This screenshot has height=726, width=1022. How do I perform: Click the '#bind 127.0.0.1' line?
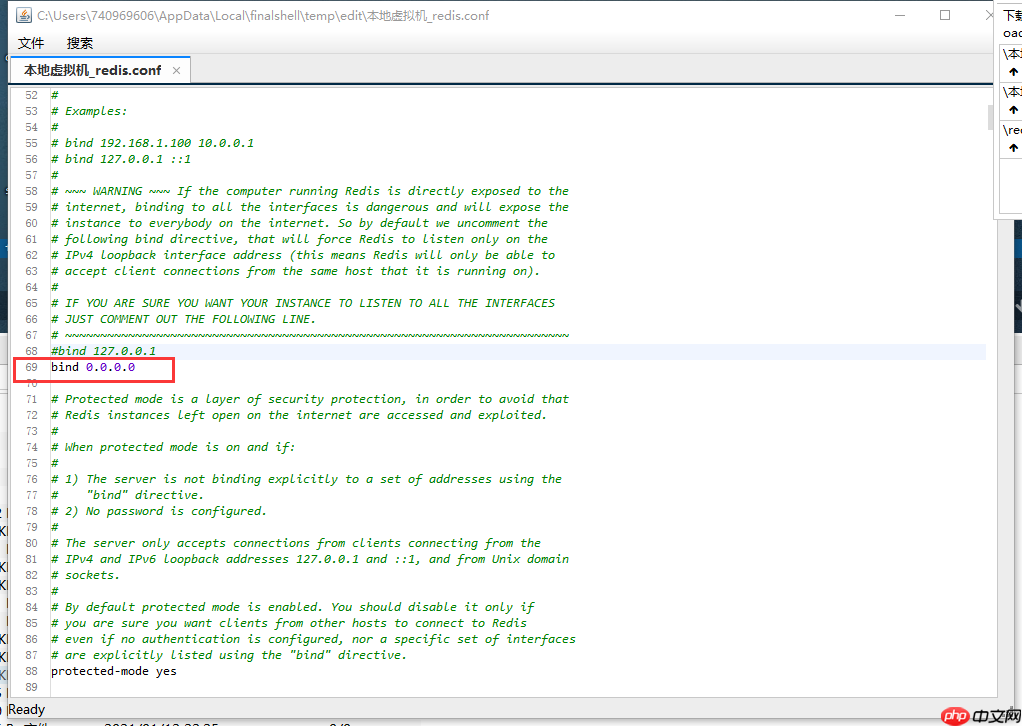[x=104, y=351]
